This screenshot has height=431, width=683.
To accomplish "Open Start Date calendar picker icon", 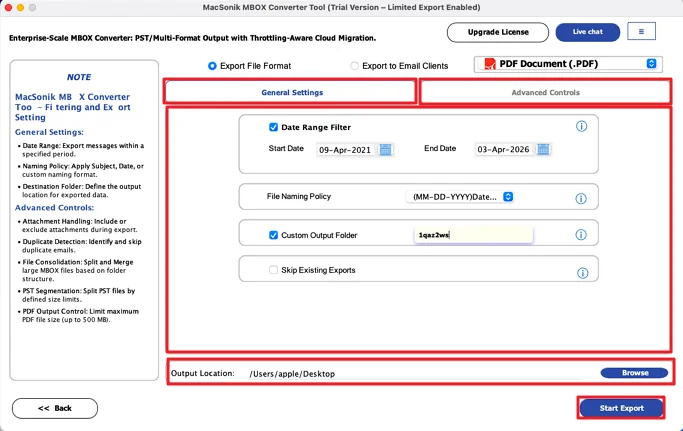I will pyautogui.click(x=385, y=150).
